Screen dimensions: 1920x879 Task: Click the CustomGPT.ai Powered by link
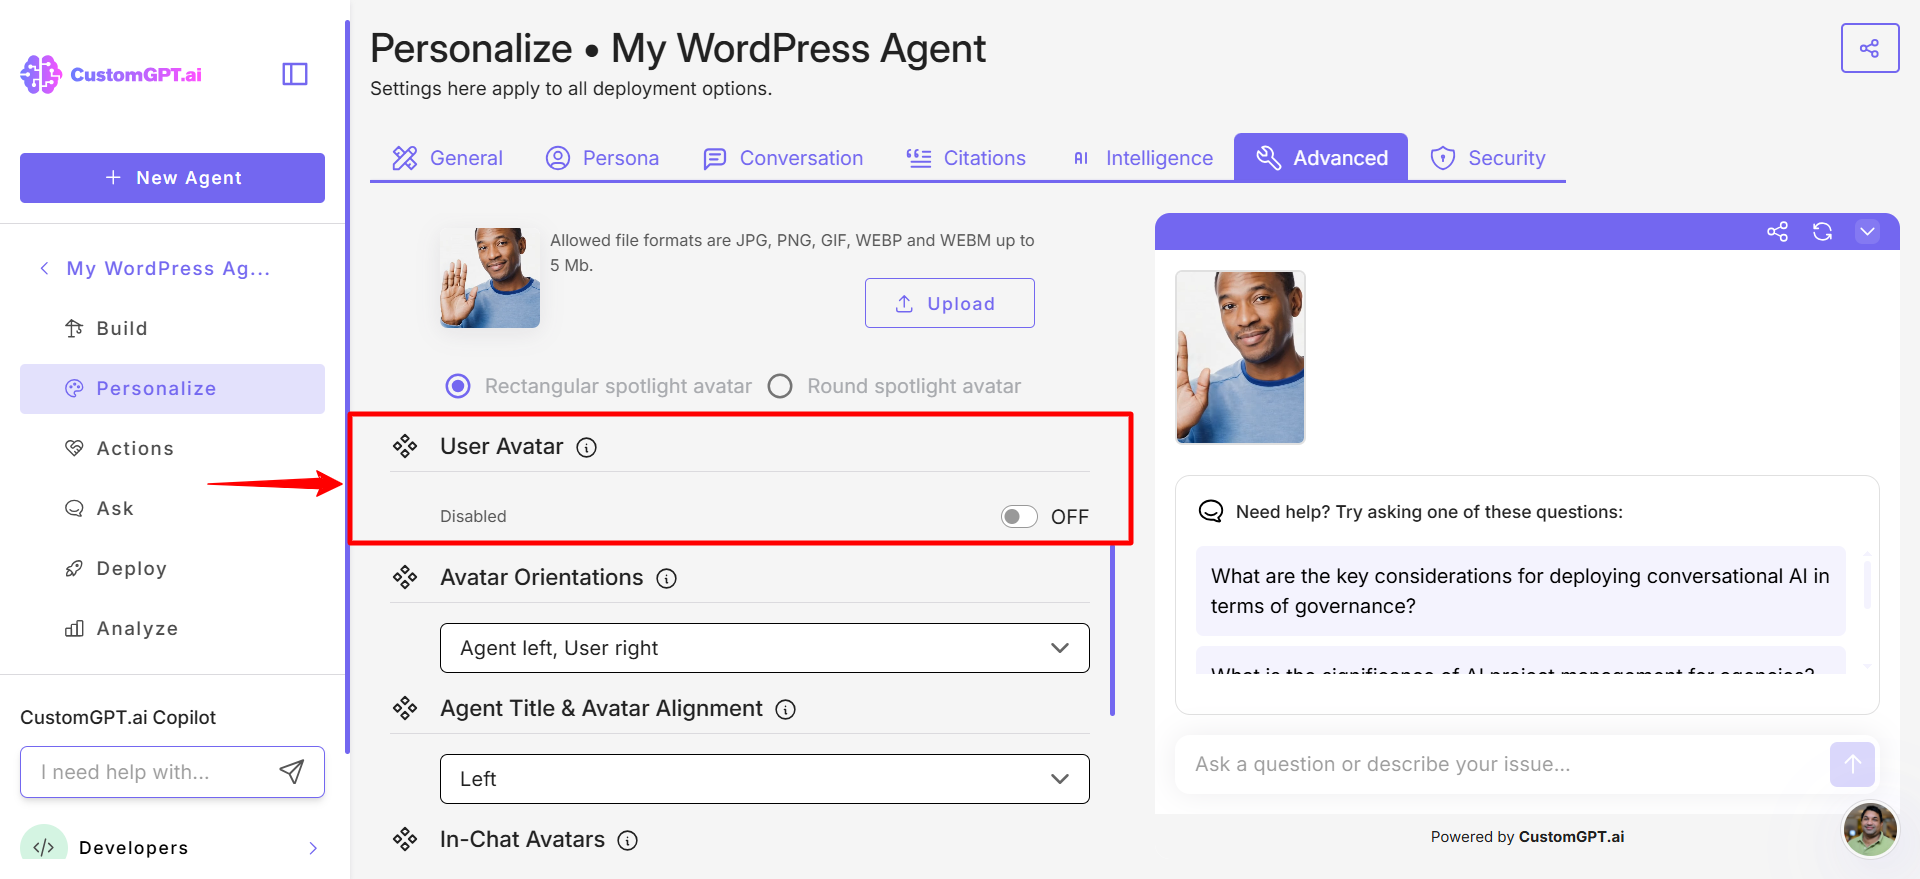[x=1571, y=837]
